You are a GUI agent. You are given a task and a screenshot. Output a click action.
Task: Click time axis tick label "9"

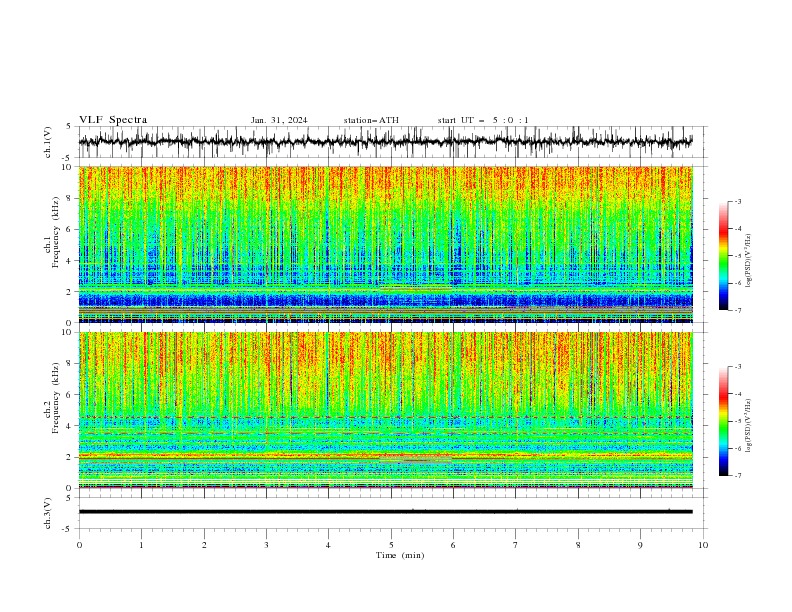pyautogui.click(x=640, y=545)
